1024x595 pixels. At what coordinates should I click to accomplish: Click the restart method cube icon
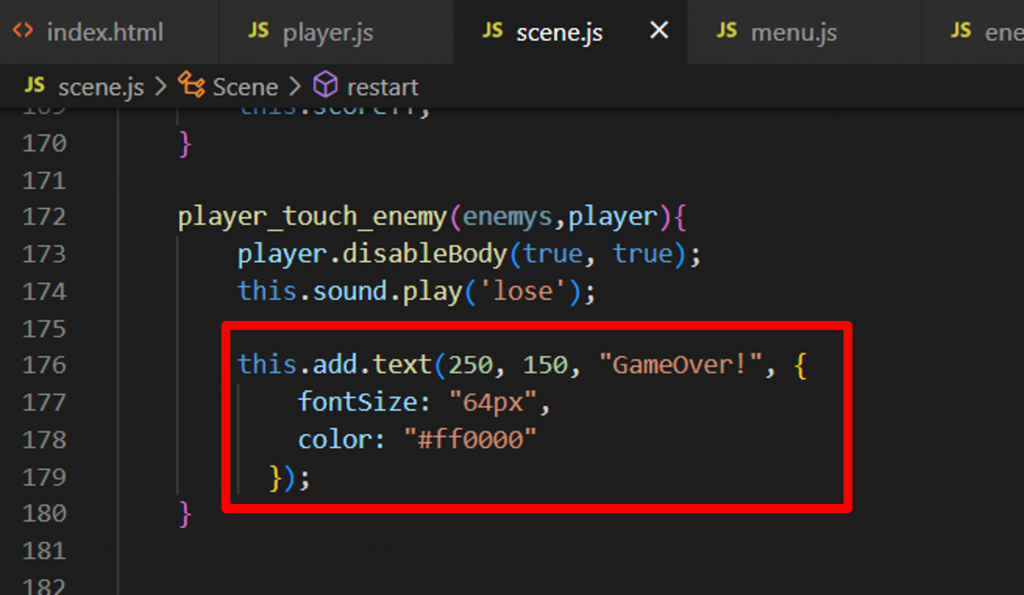pos(325,86)
